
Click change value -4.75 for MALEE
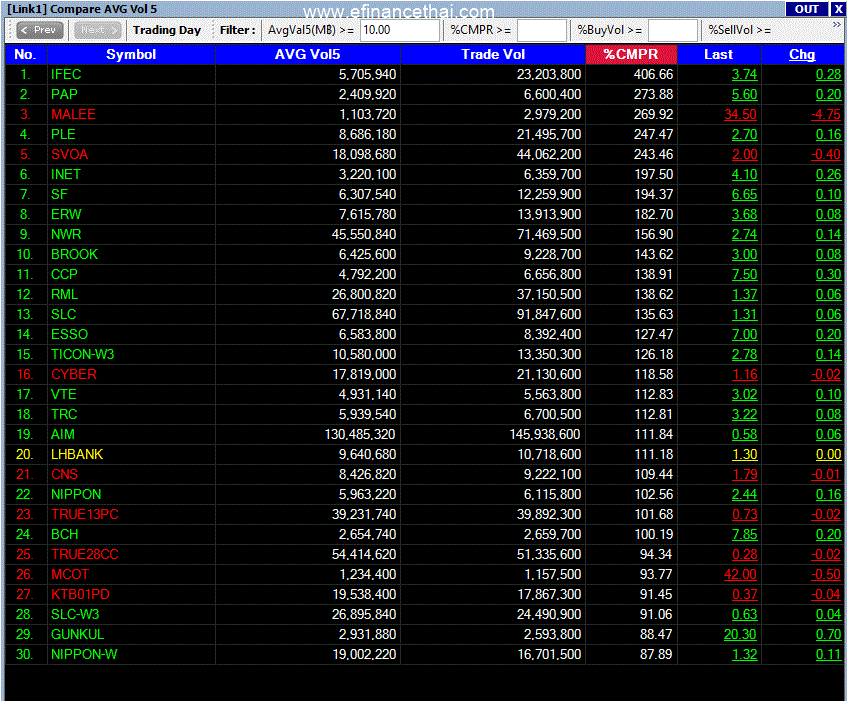pos(826,114)
